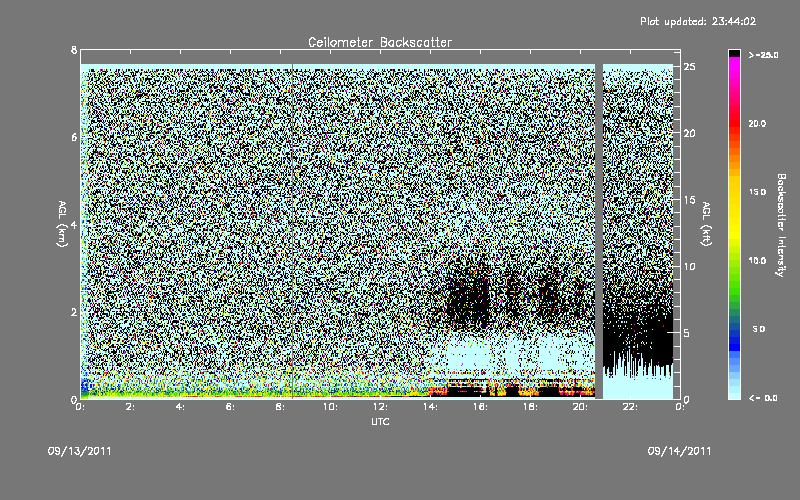The width and height of the screenshot is (800, 500).
Task: Click the dark cloud layer above 16: UTC
Action: pos(469,298)
